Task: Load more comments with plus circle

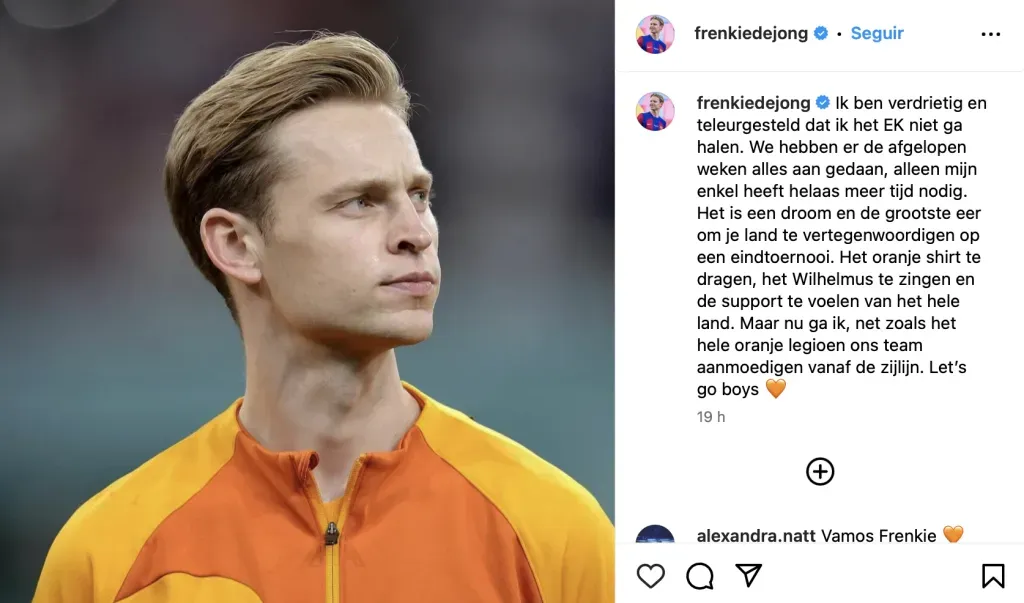Action: [x=820, y=472]
